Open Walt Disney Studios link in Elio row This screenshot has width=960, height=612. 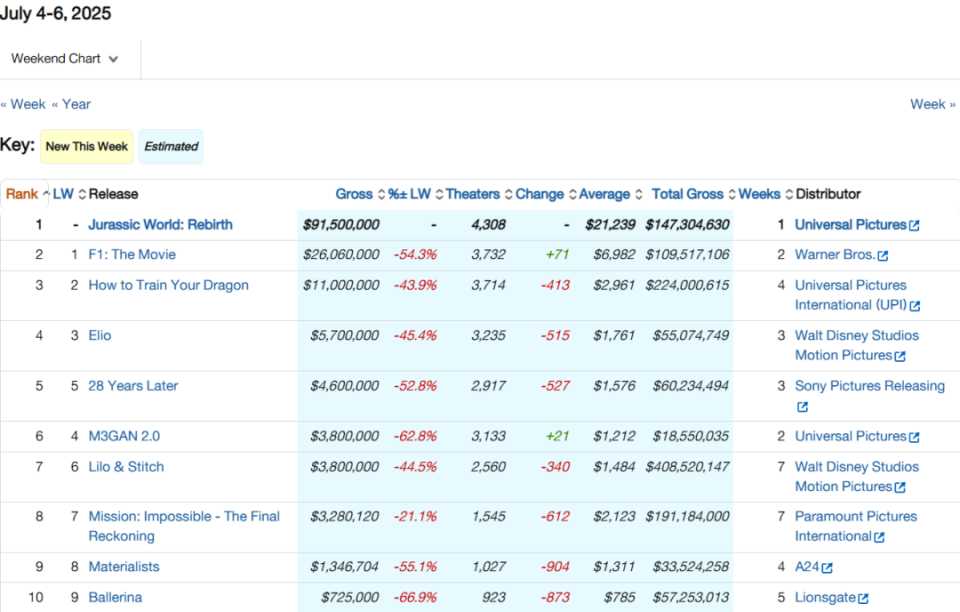[x=857, y=345]
